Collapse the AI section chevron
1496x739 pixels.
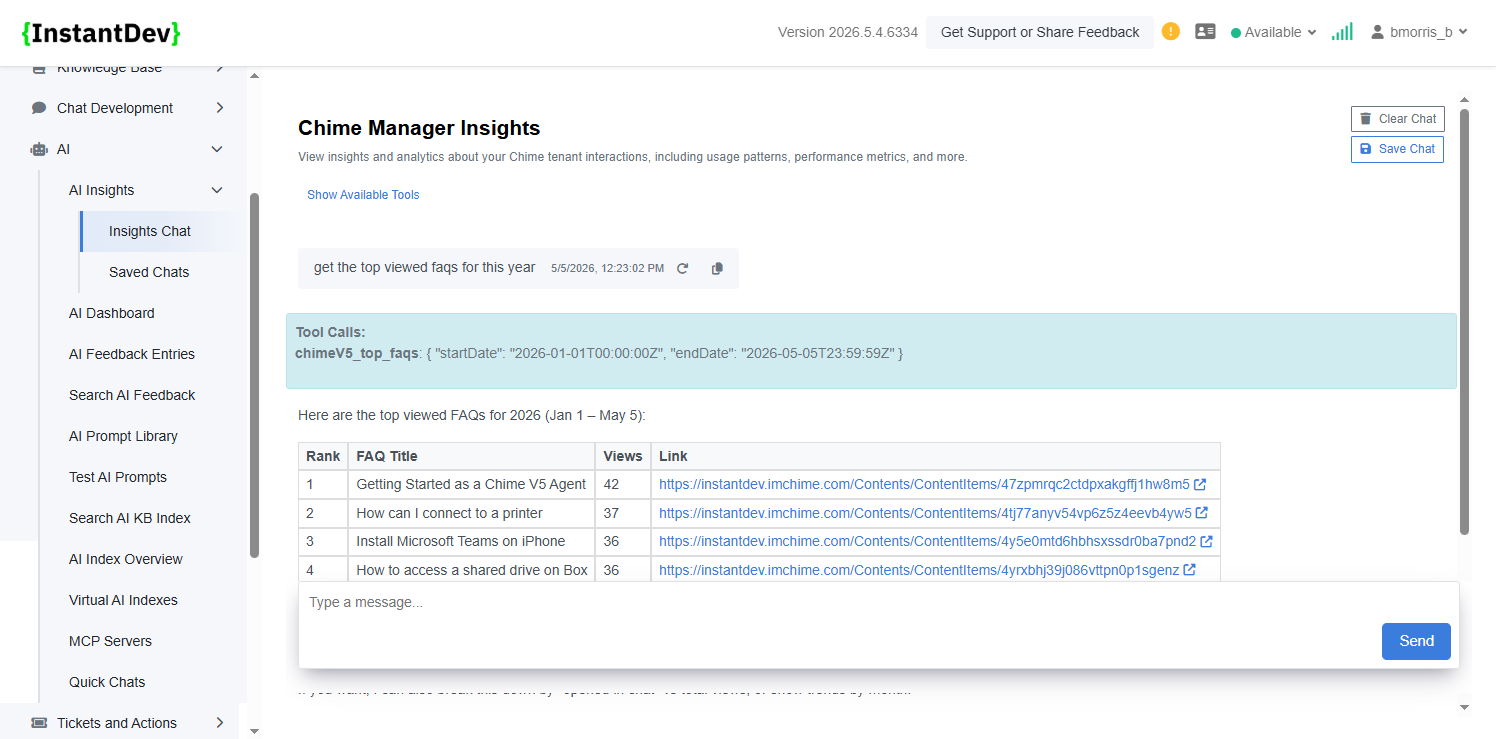tap(217, 149)
